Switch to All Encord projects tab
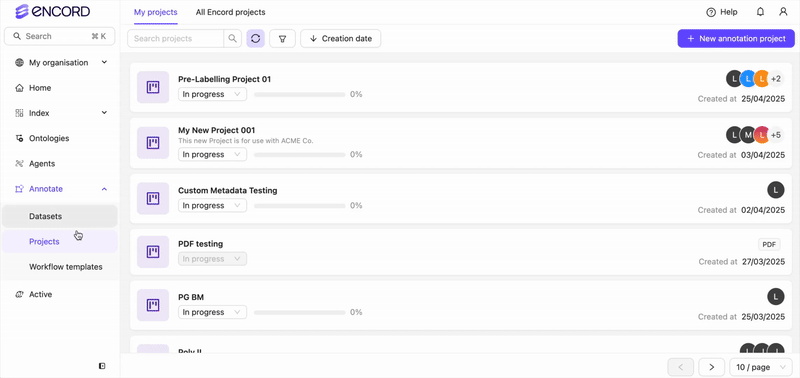This screenshot has width=800, height=378. [x=231, y=12]
